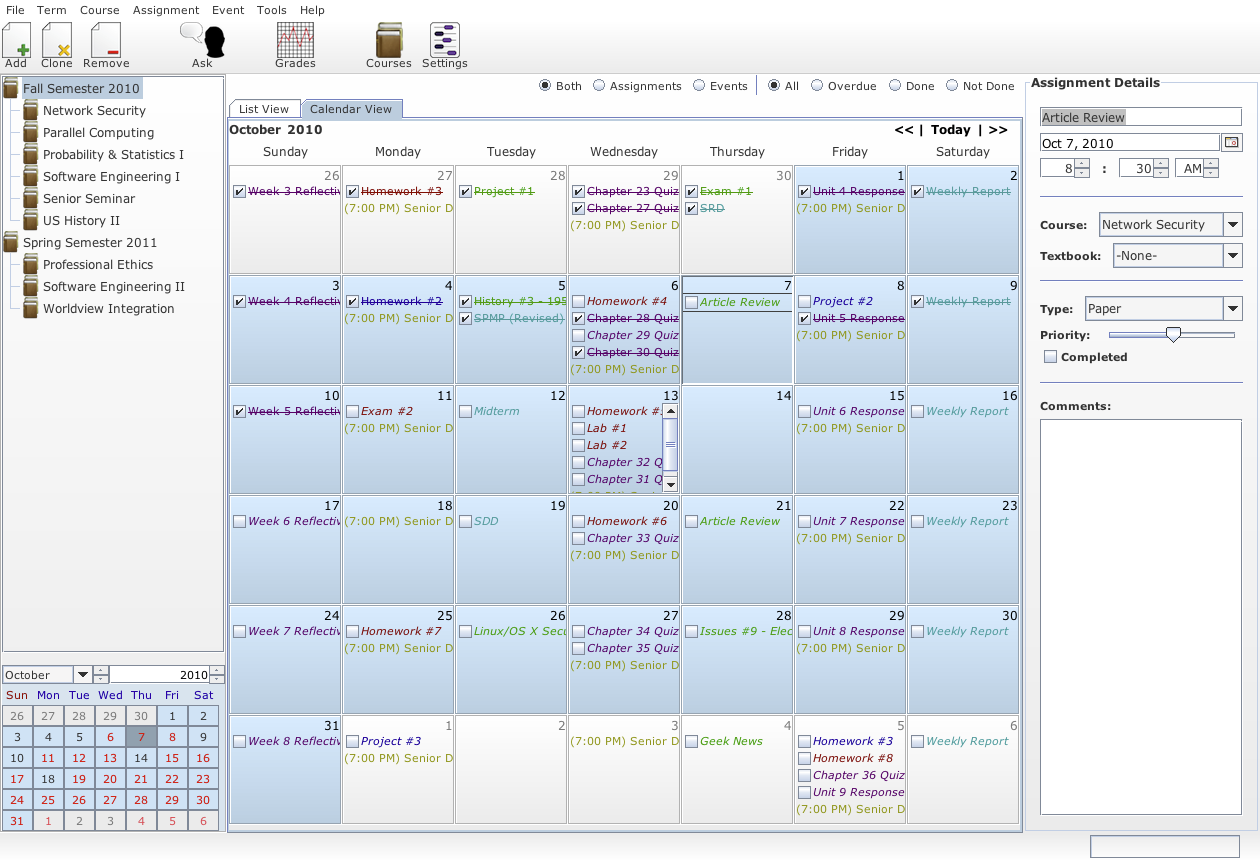The height and width of the screenshot is (860, 1260).
Task: Click the scrollbar in October 13 cell
Action: pos(670,447)
